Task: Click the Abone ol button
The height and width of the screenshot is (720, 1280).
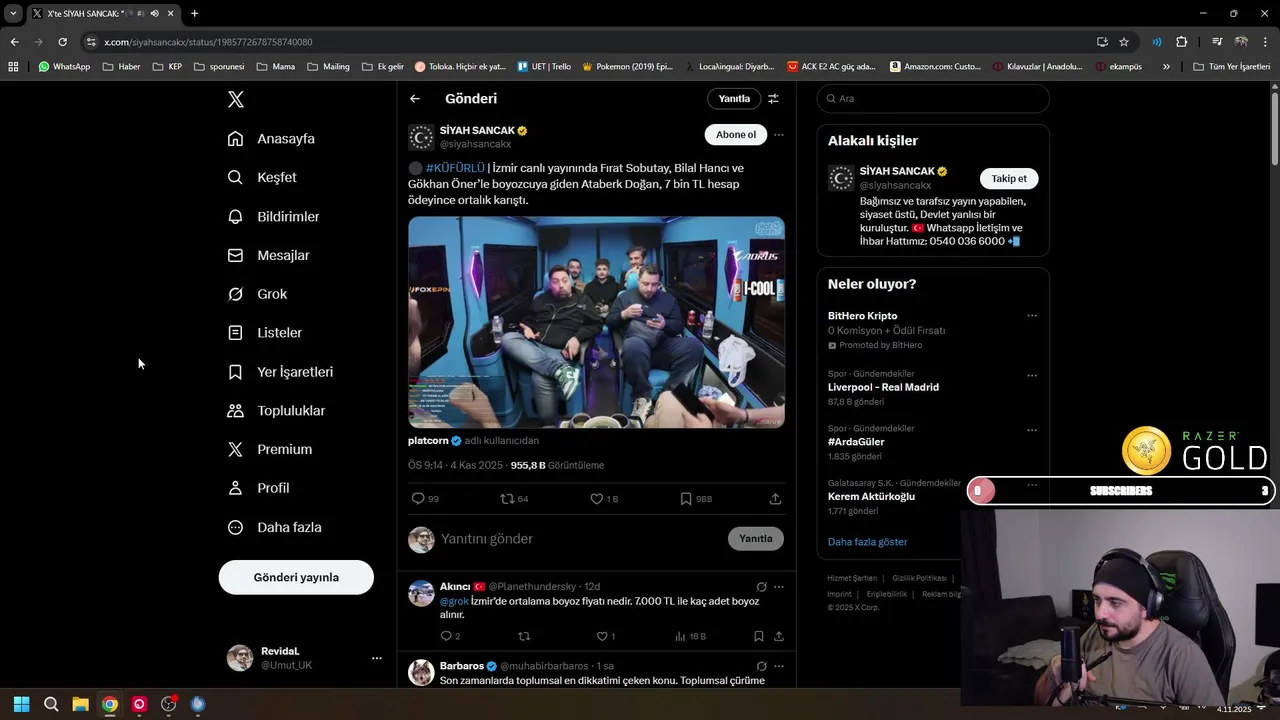Action: (736, 135)
